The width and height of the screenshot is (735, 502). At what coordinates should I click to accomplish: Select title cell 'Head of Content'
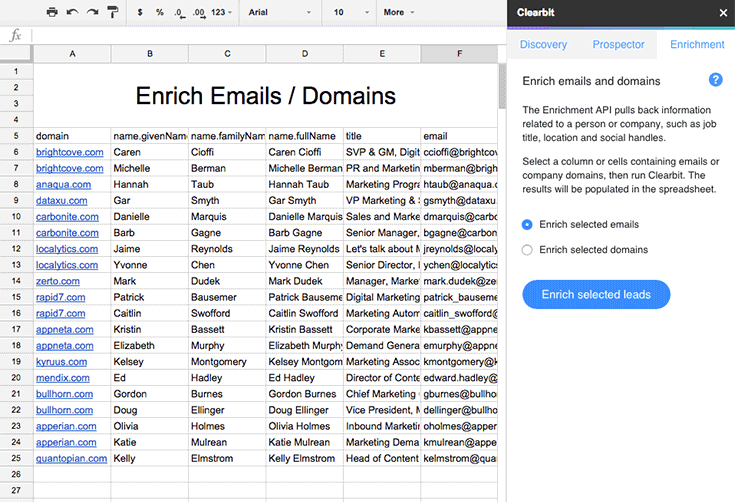(x=382, y=458)
